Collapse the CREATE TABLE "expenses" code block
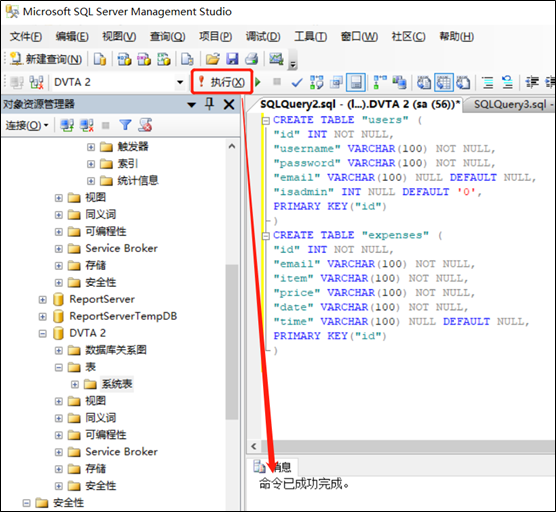The image size is (556, 512). [266, 236]
